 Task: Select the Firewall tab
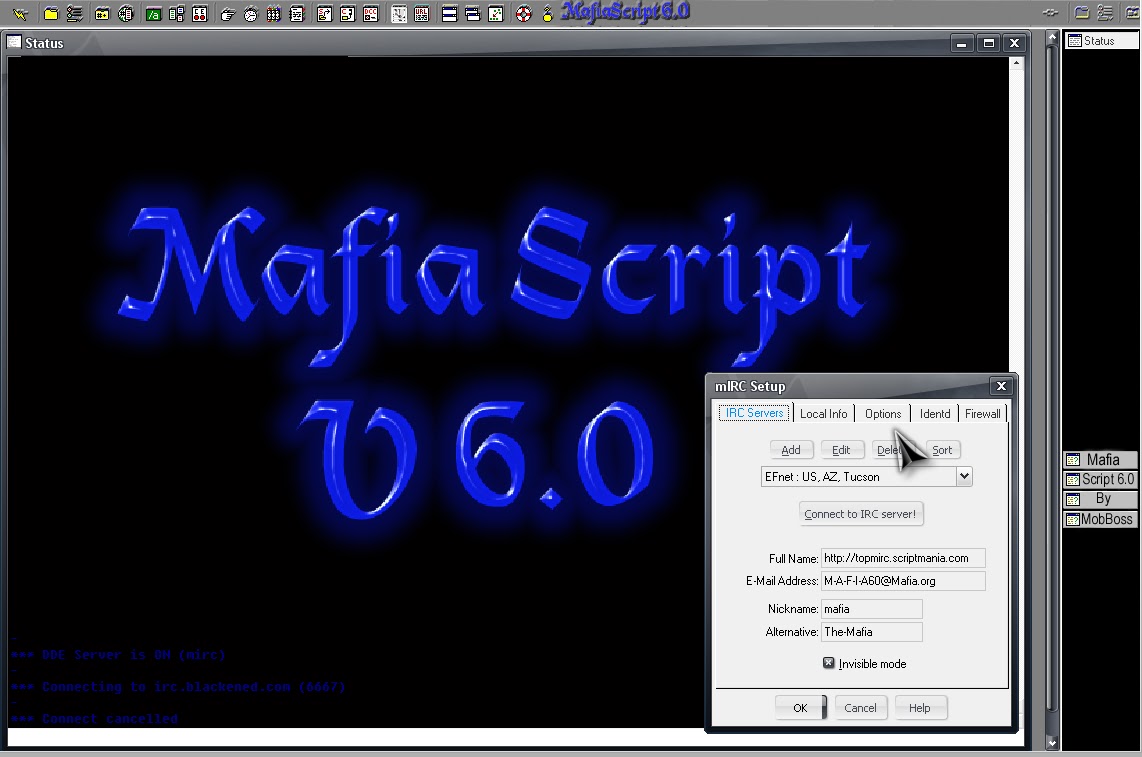(x=982, y=414)
